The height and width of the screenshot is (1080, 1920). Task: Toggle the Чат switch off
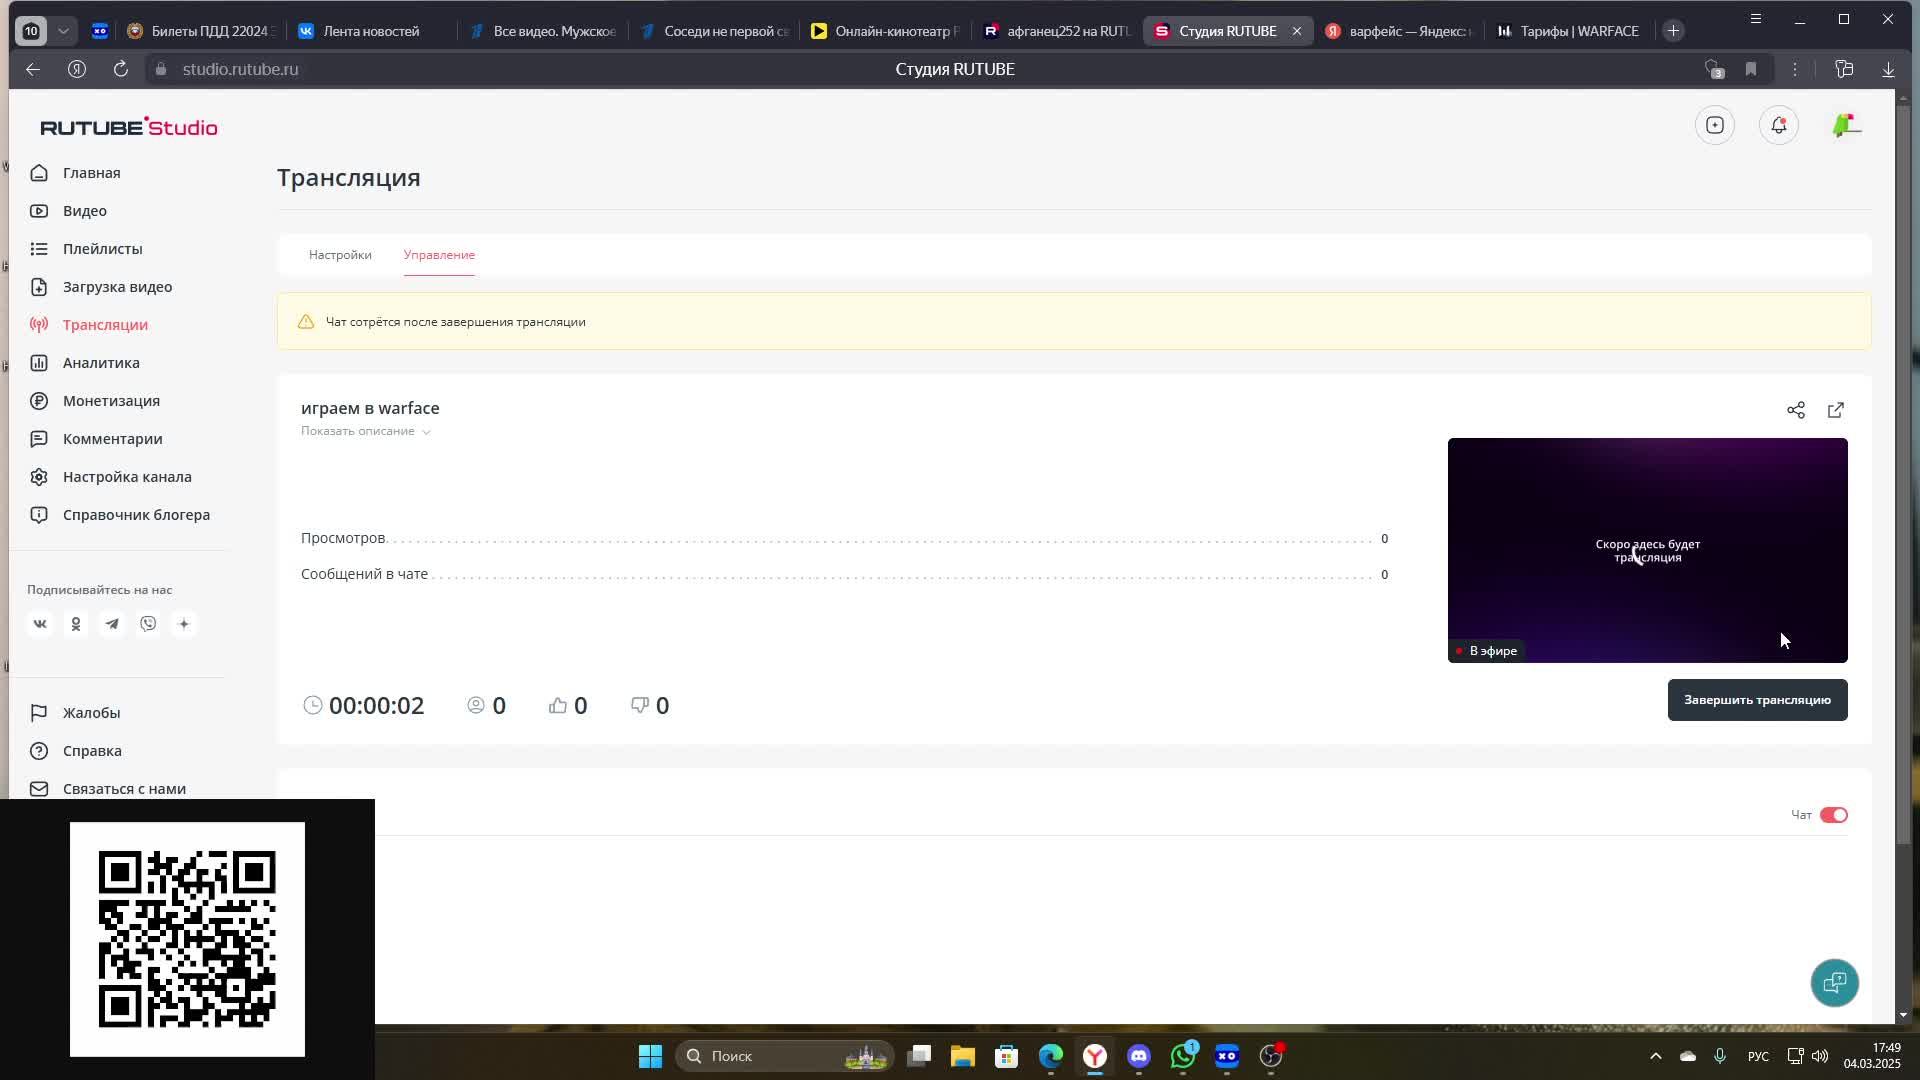1833,815
